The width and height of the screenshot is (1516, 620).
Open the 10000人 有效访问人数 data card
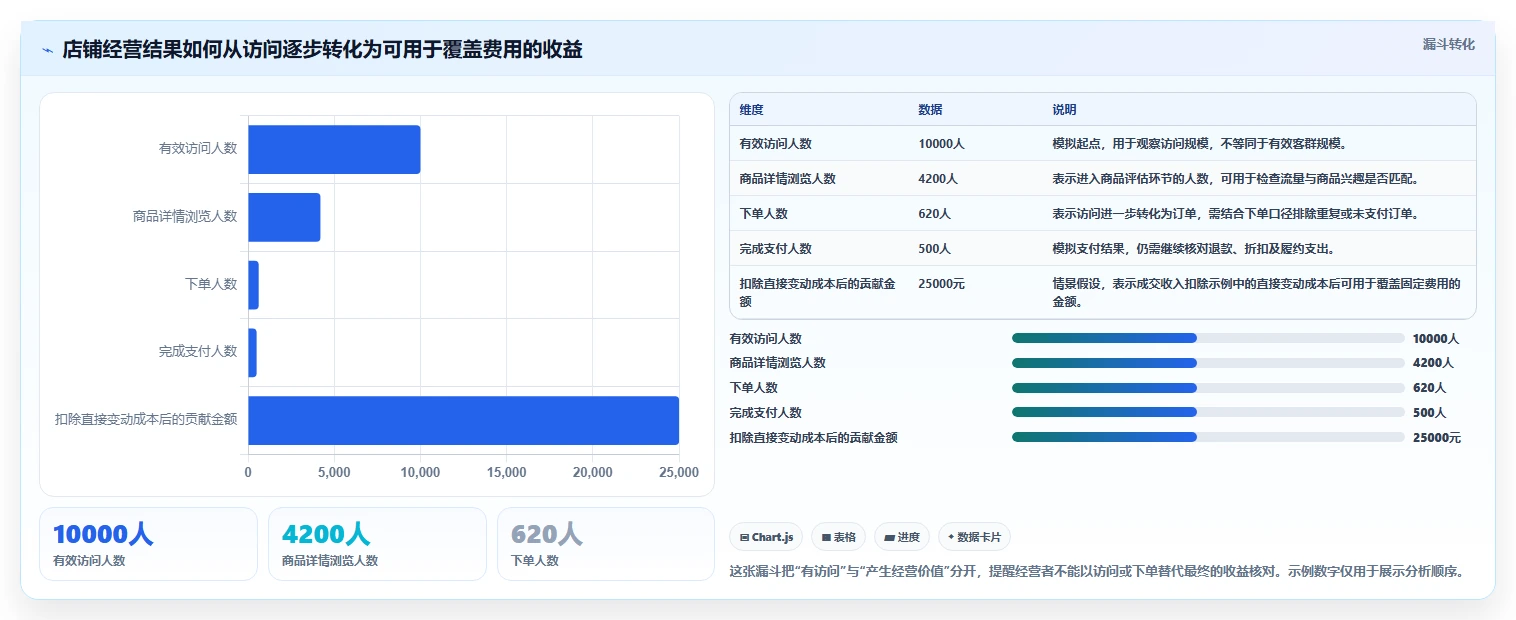[x=148, y=544]
